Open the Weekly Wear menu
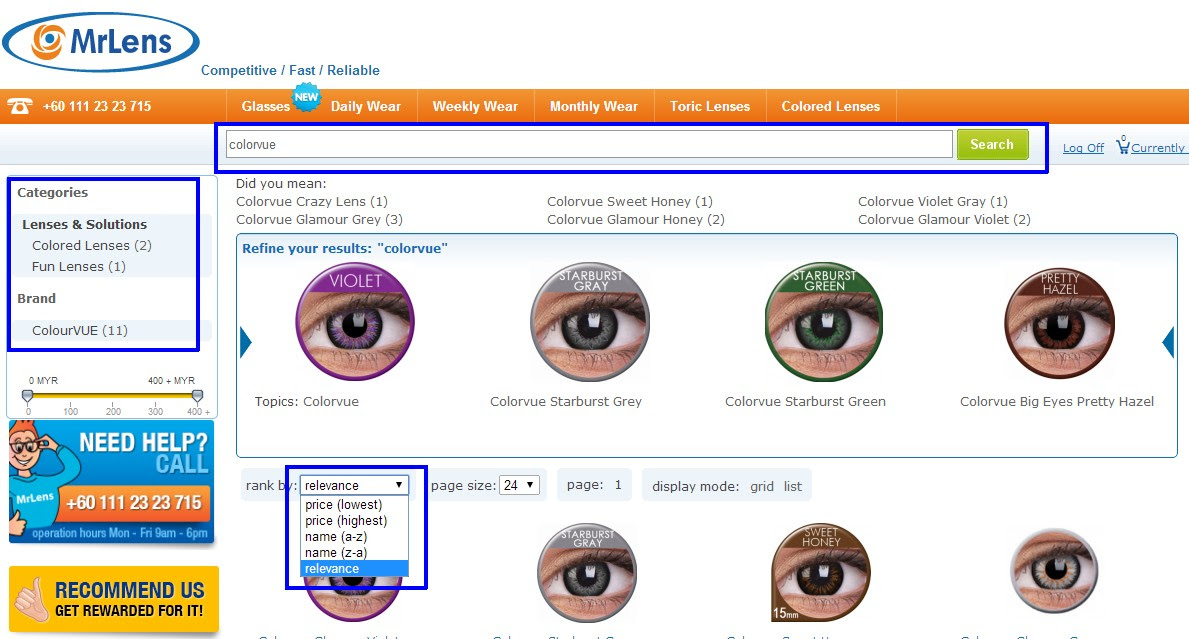This screenshot has width=1189, height=639. pyautogui.click(x=475, y=106)
